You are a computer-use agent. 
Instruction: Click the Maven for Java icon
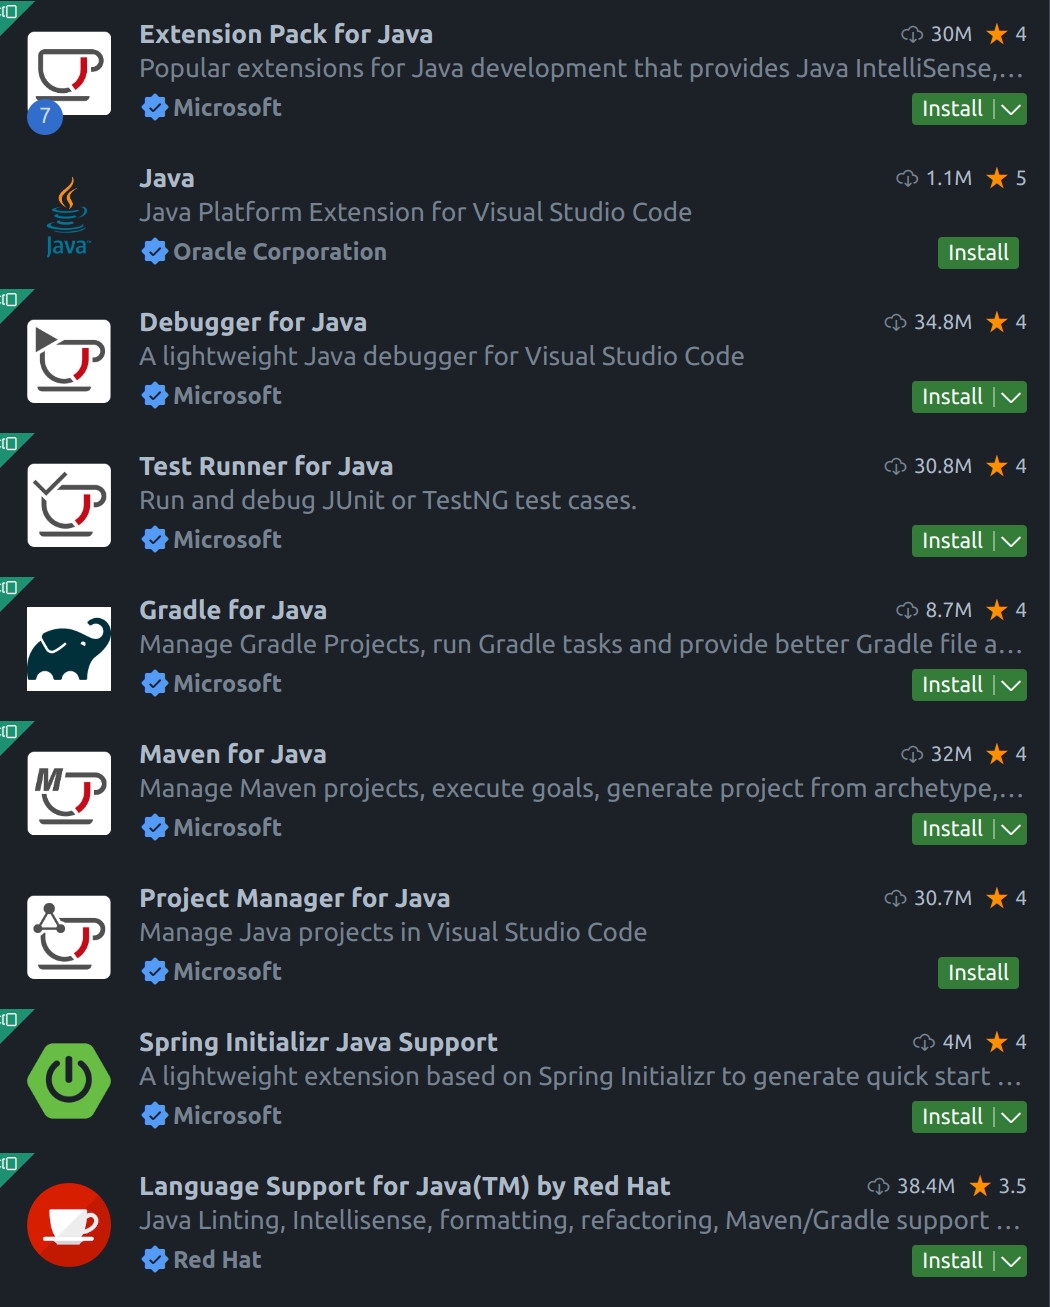coord(69,793)
